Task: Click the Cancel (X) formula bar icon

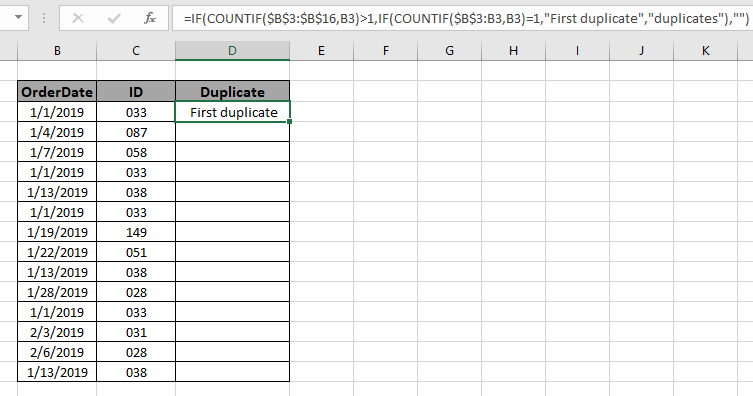Action: [x=78, y=19]
